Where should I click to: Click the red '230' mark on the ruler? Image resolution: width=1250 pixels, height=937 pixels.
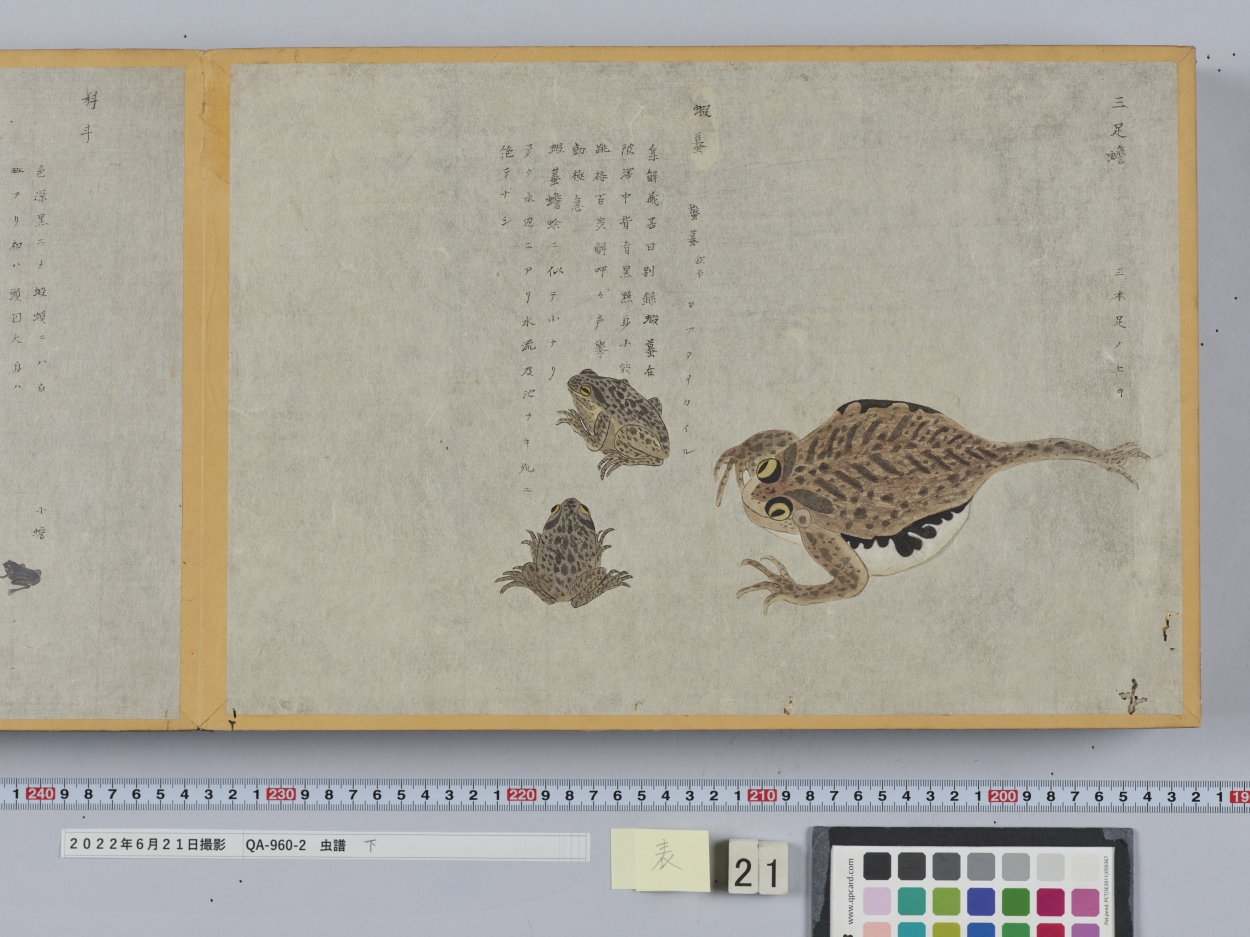[x=281, y=794]
